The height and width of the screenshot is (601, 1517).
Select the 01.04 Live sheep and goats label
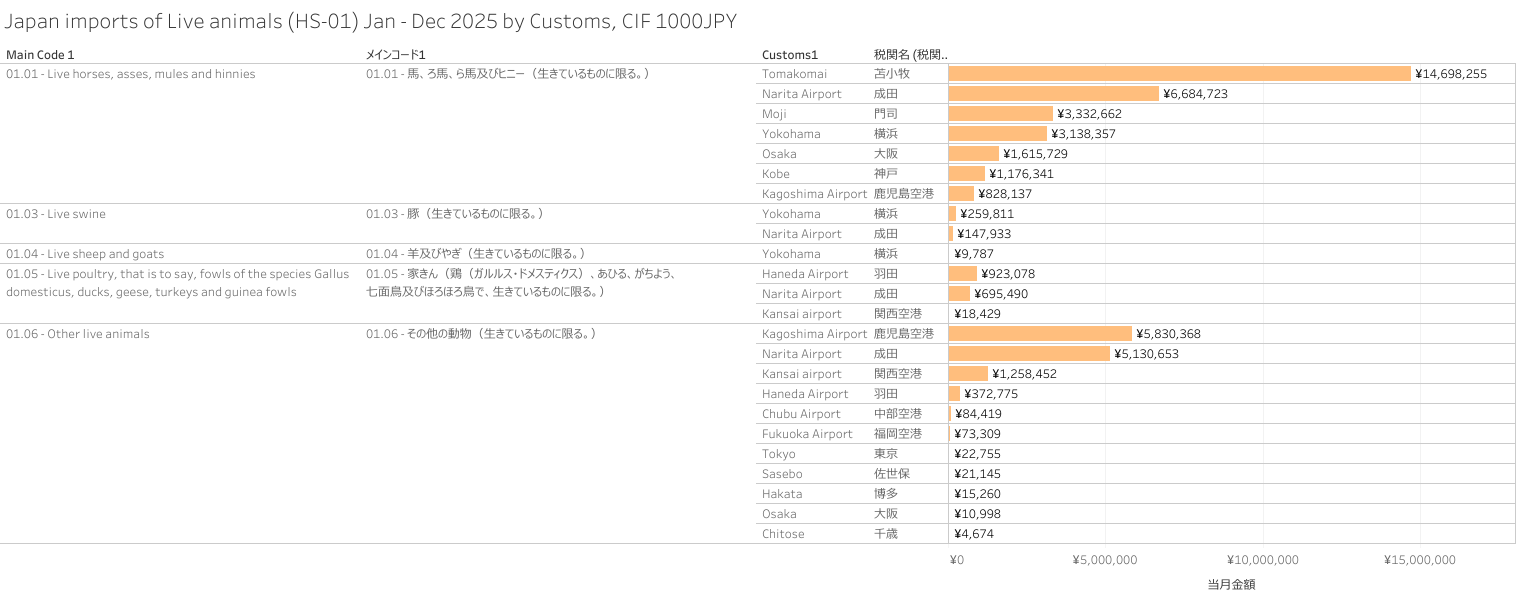click(85, 254)
